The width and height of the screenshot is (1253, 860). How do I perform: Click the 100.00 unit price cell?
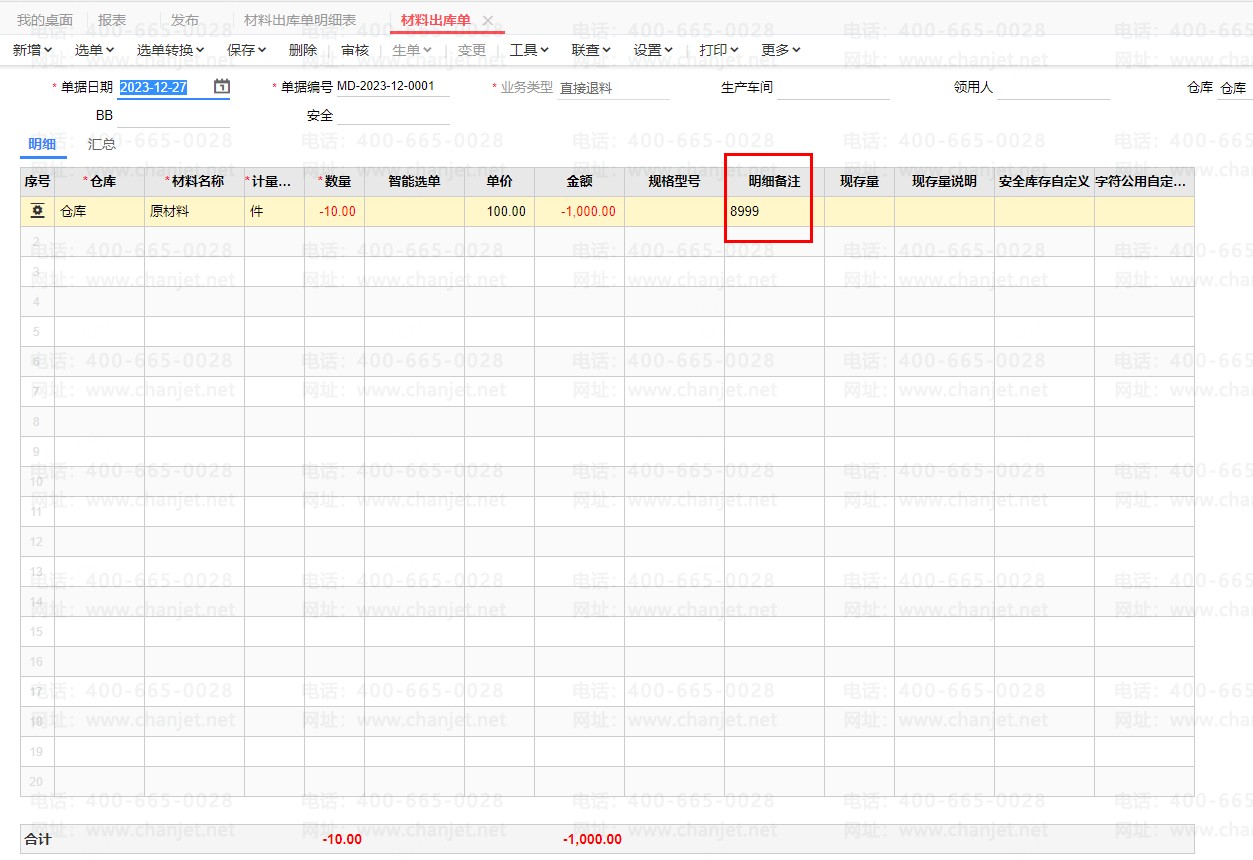click(499, 212)
